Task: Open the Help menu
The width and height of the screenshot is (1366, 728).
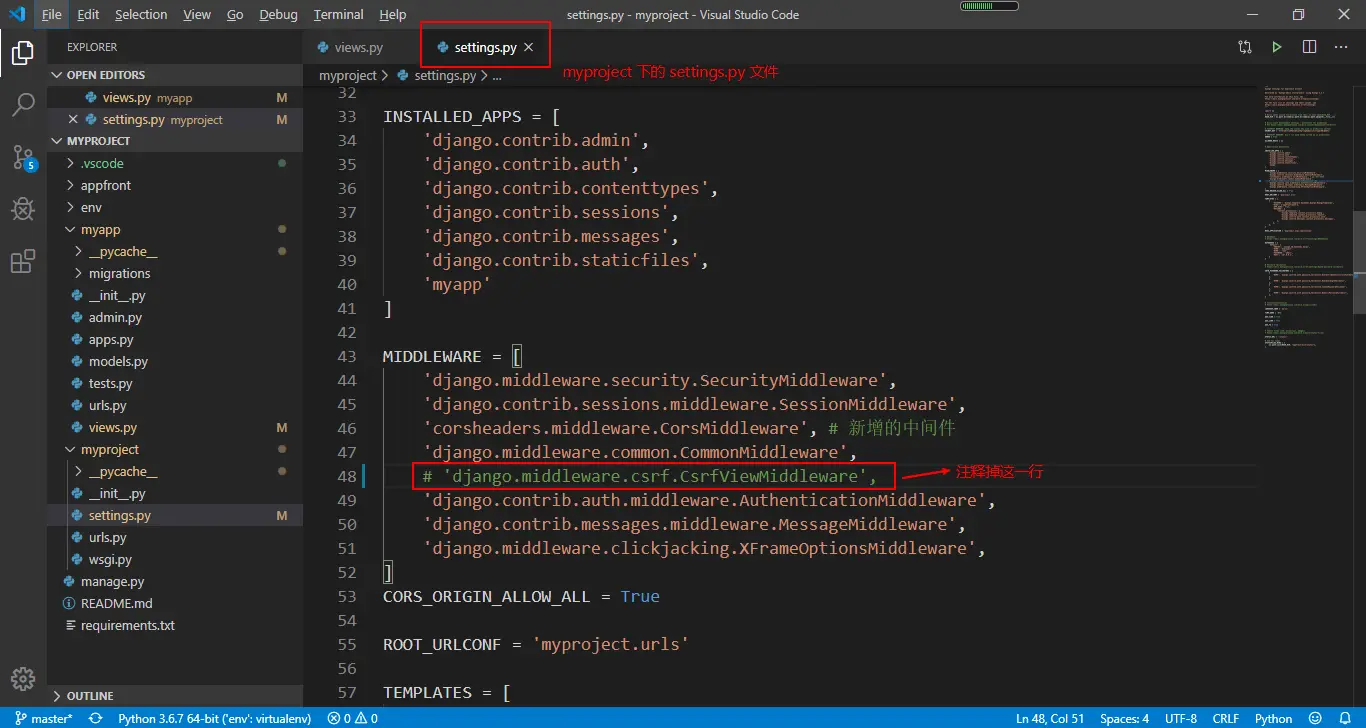Action: (393, 15)
